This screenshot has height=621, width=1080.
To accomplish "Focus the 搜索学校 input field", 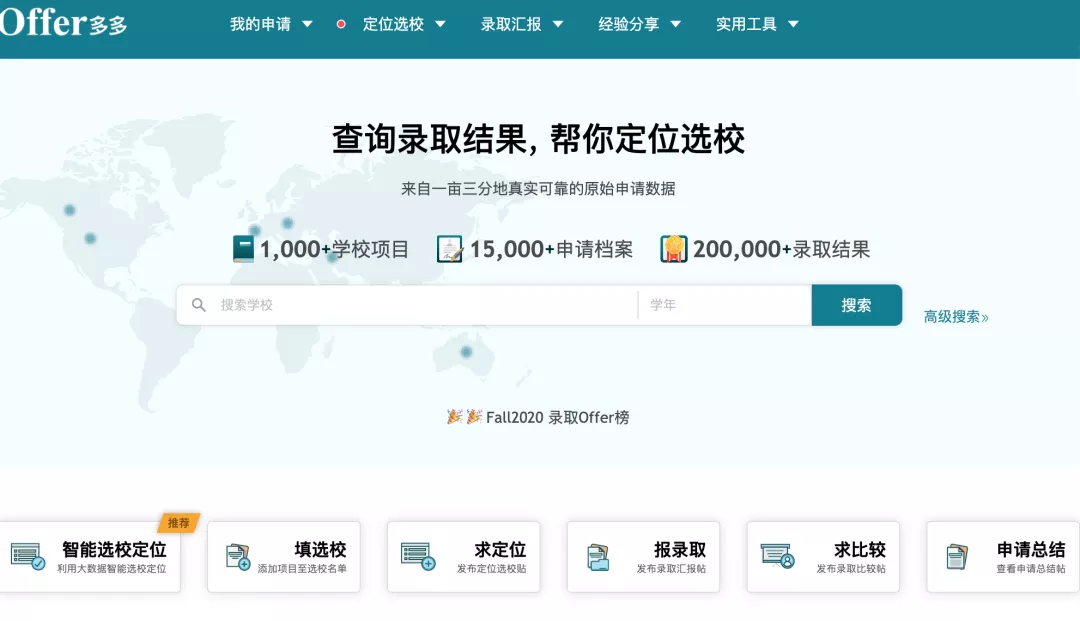I will pyautogui.click(x=420, y=305).
